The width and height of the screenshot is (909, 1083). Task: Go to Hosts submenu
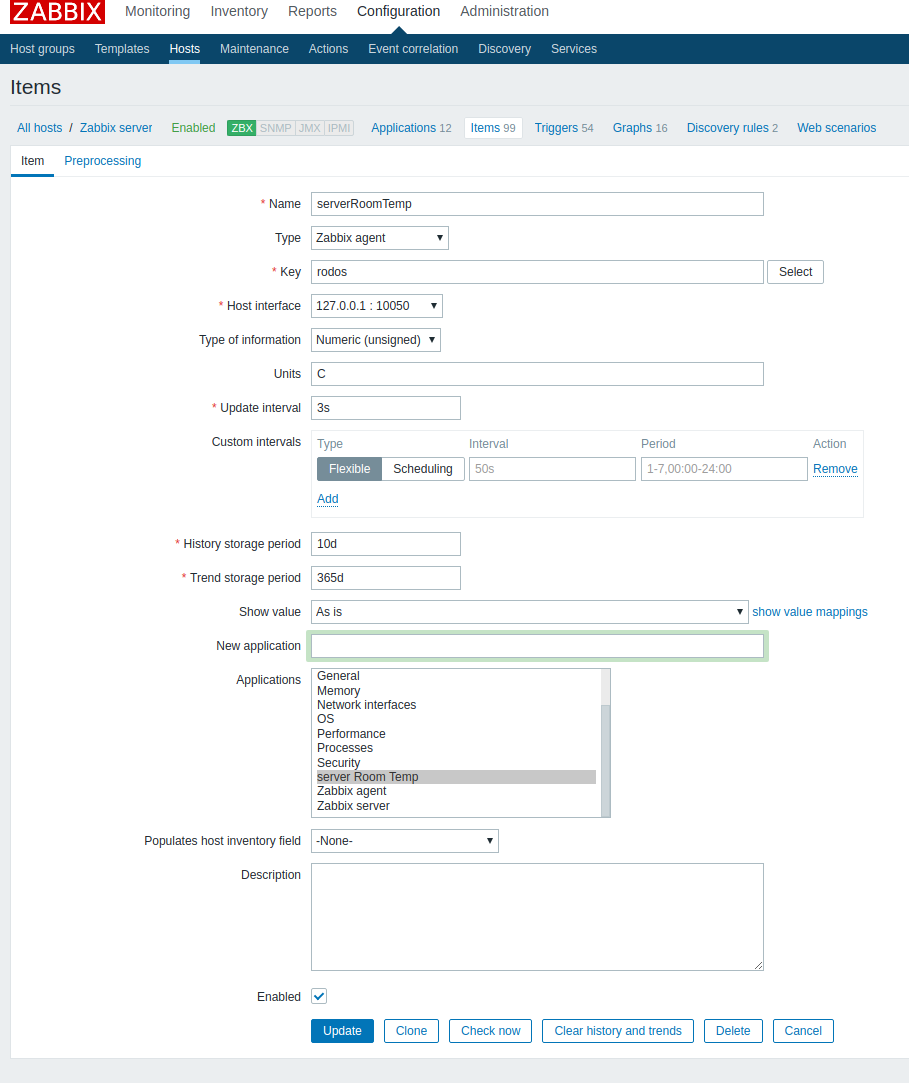[x=184, y=49]
